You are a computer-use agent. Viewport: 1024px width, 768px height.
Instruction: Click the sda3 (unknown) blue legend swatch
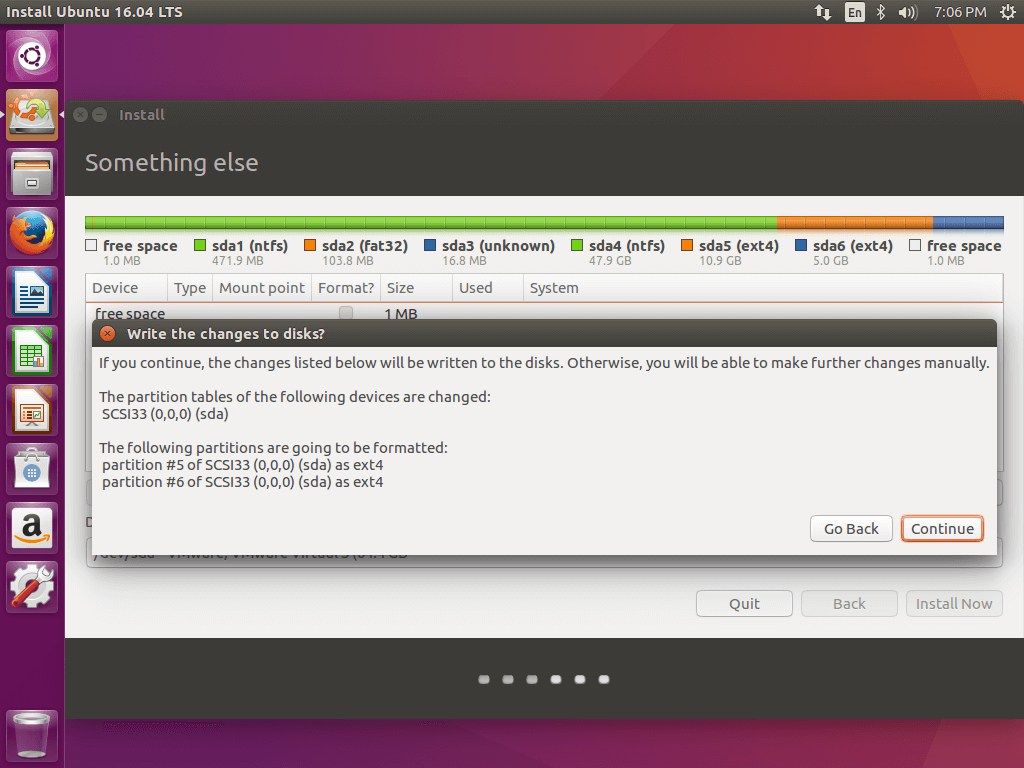point(430,245)
